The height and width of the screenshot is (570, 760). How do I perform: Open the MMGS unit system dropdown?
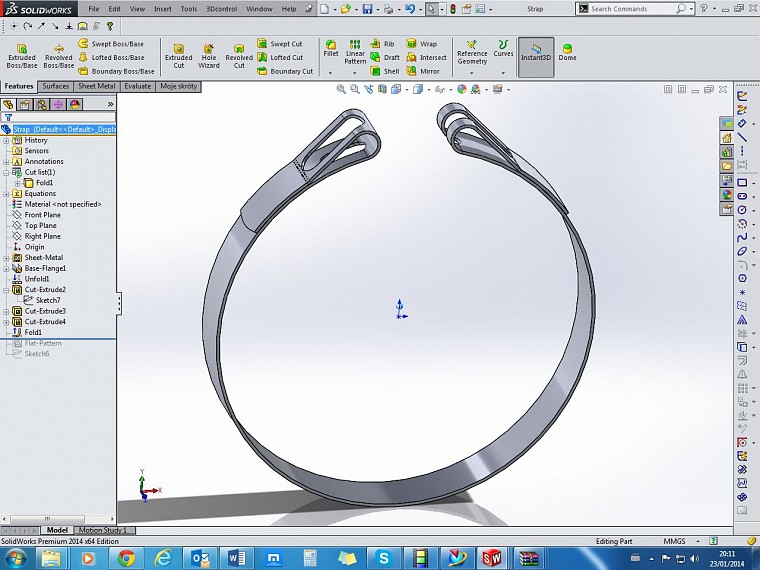[676, 541]
